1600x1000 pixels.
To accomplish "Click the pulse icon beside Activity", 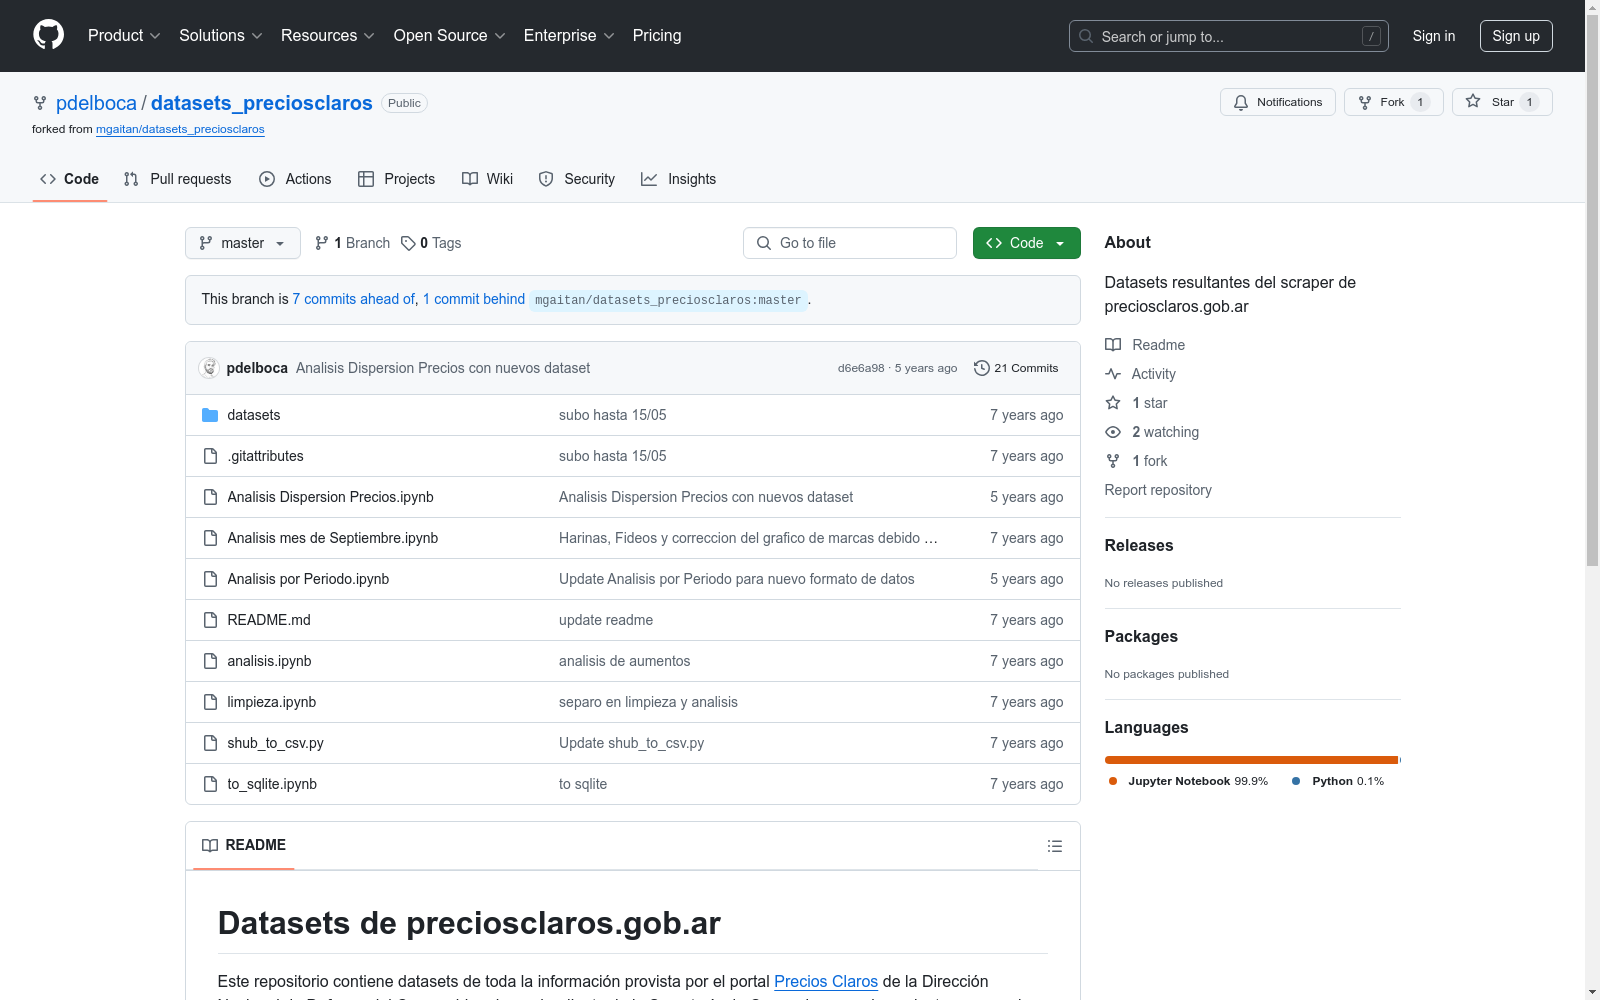I will coord(1113,374).
